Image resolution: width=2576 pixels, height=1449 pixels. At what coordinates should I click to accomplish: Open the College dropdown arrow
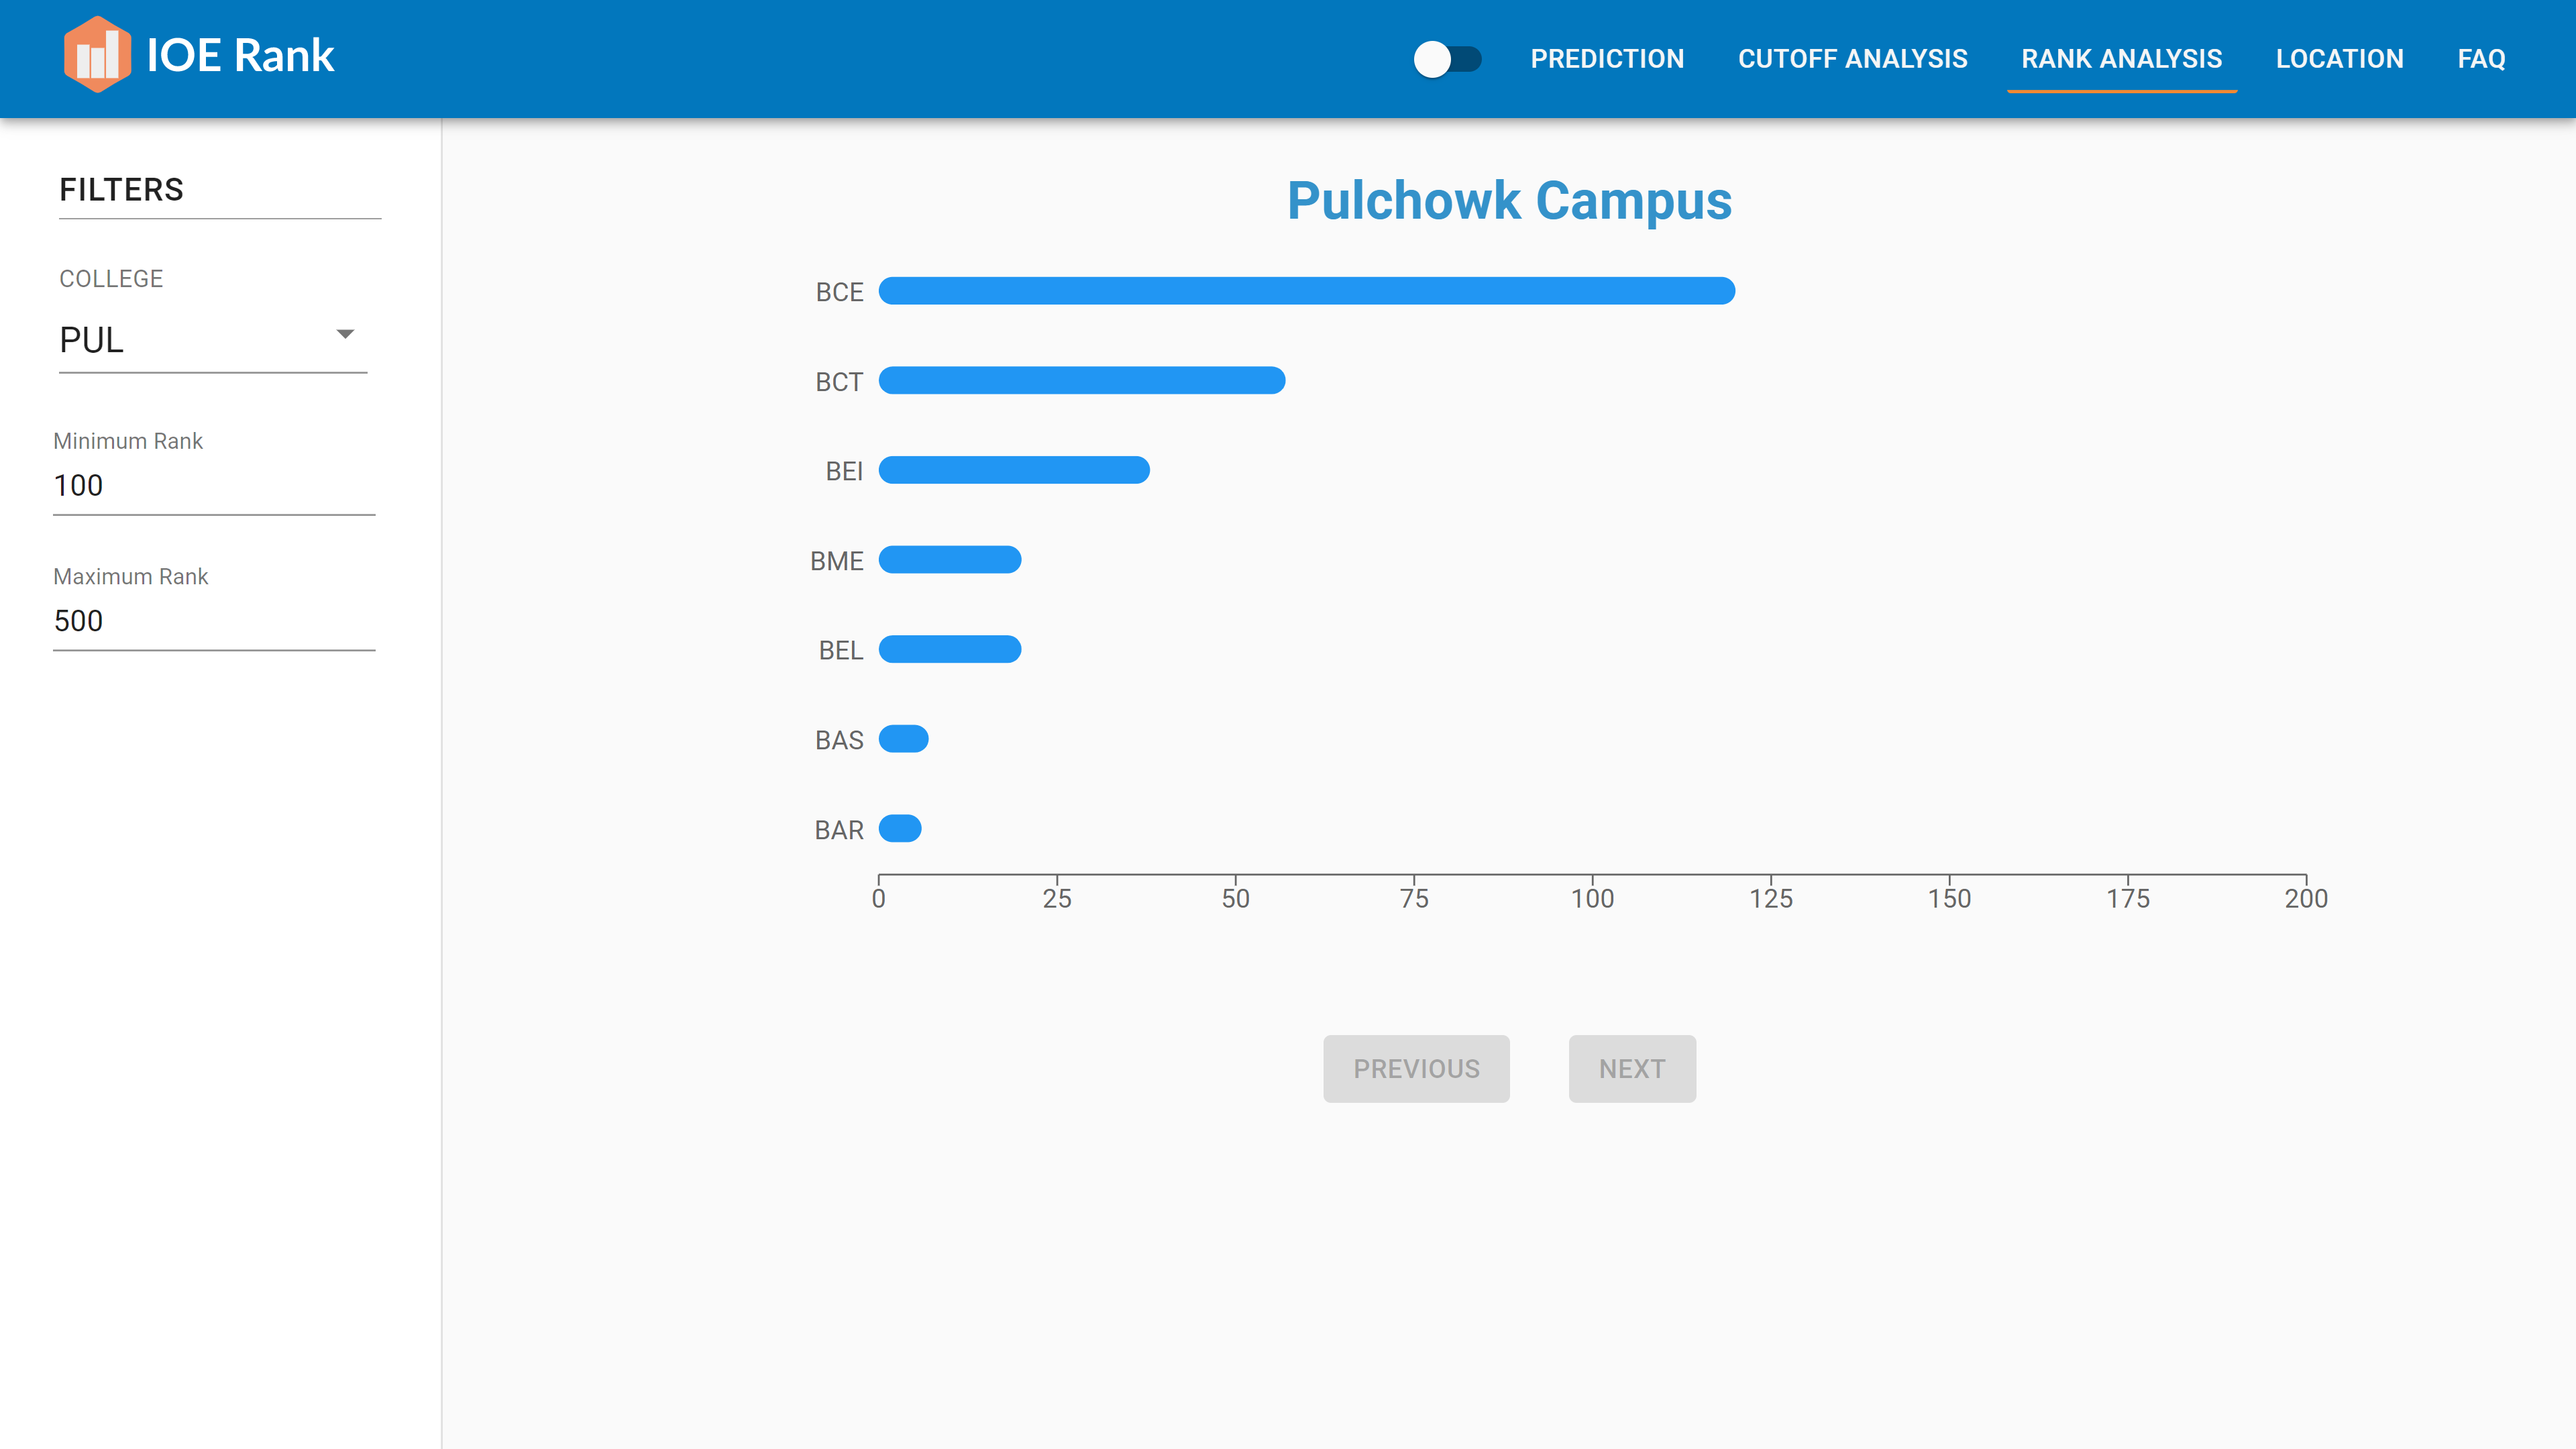point(345,334)
